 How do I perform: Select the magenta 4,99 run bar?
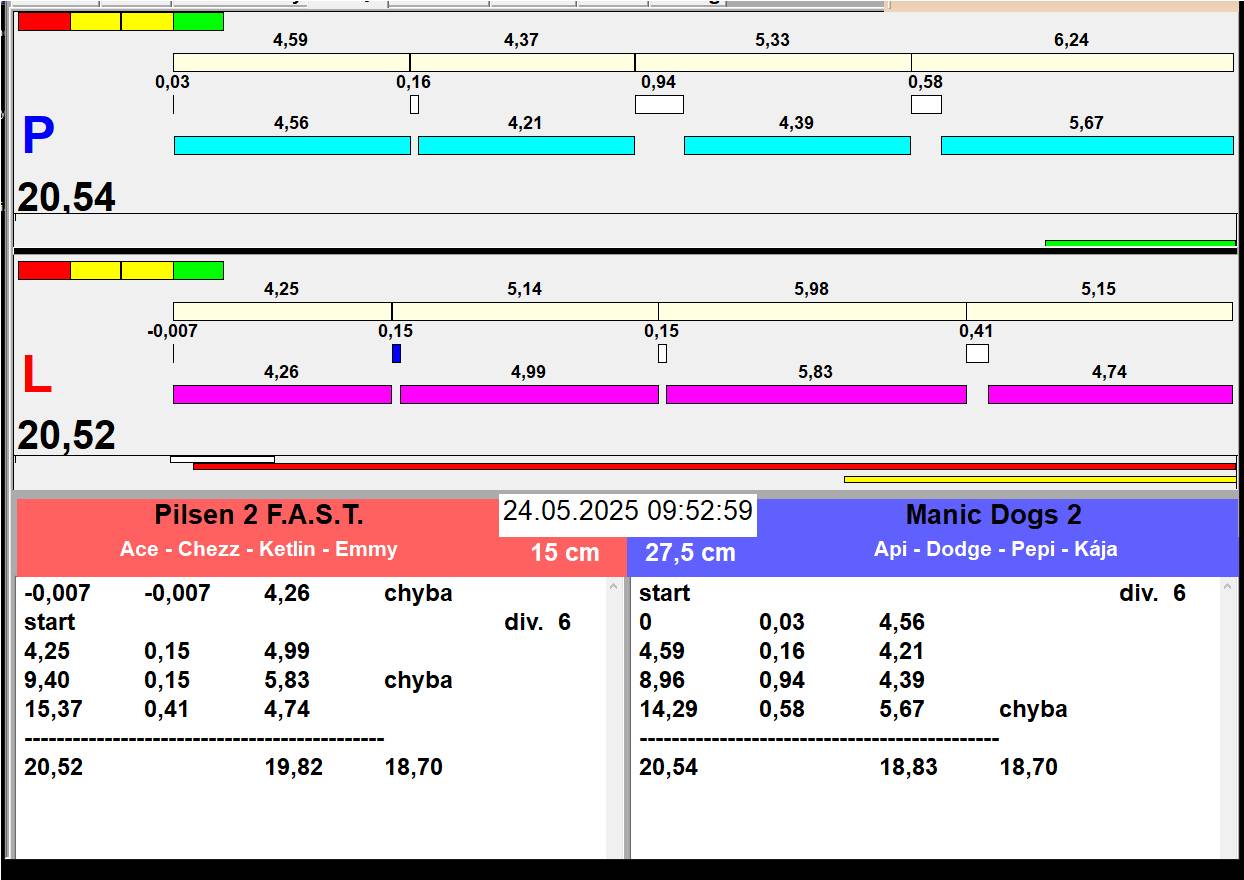529,394
